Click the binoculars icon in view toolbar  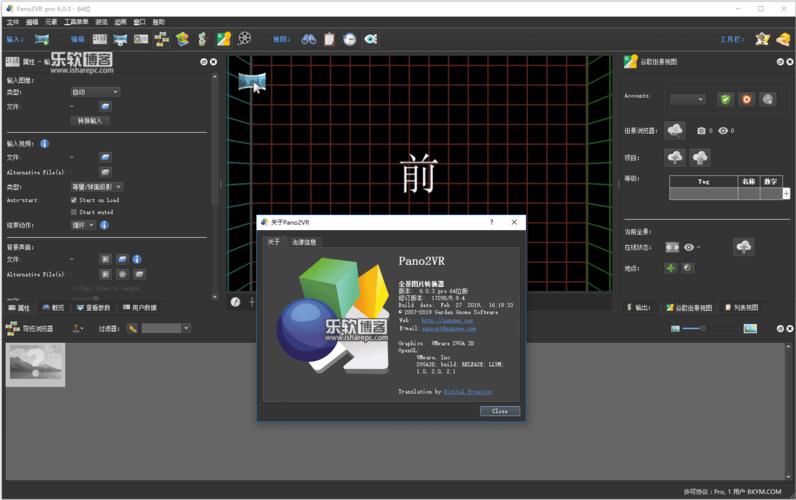tap(308, 39)
